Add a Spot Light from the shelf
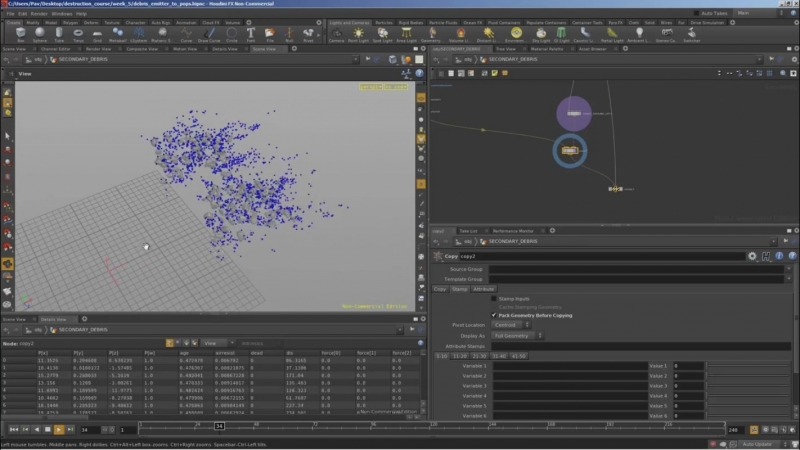Image resolution: width=800 pixels, height=450 pixels. [382, 34]
